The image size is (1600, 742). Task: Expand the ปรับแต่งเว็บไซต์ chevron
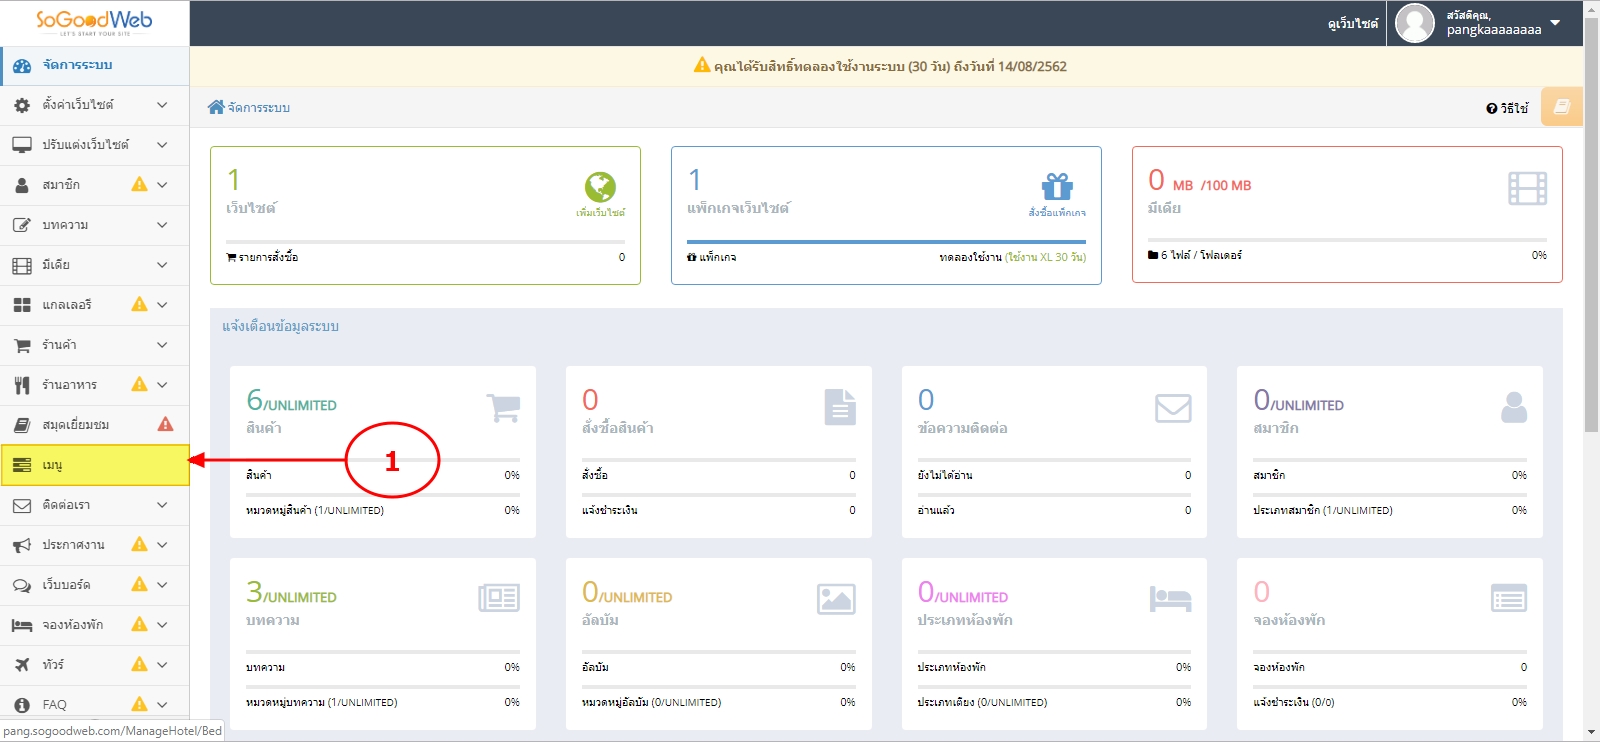[162, 145]
